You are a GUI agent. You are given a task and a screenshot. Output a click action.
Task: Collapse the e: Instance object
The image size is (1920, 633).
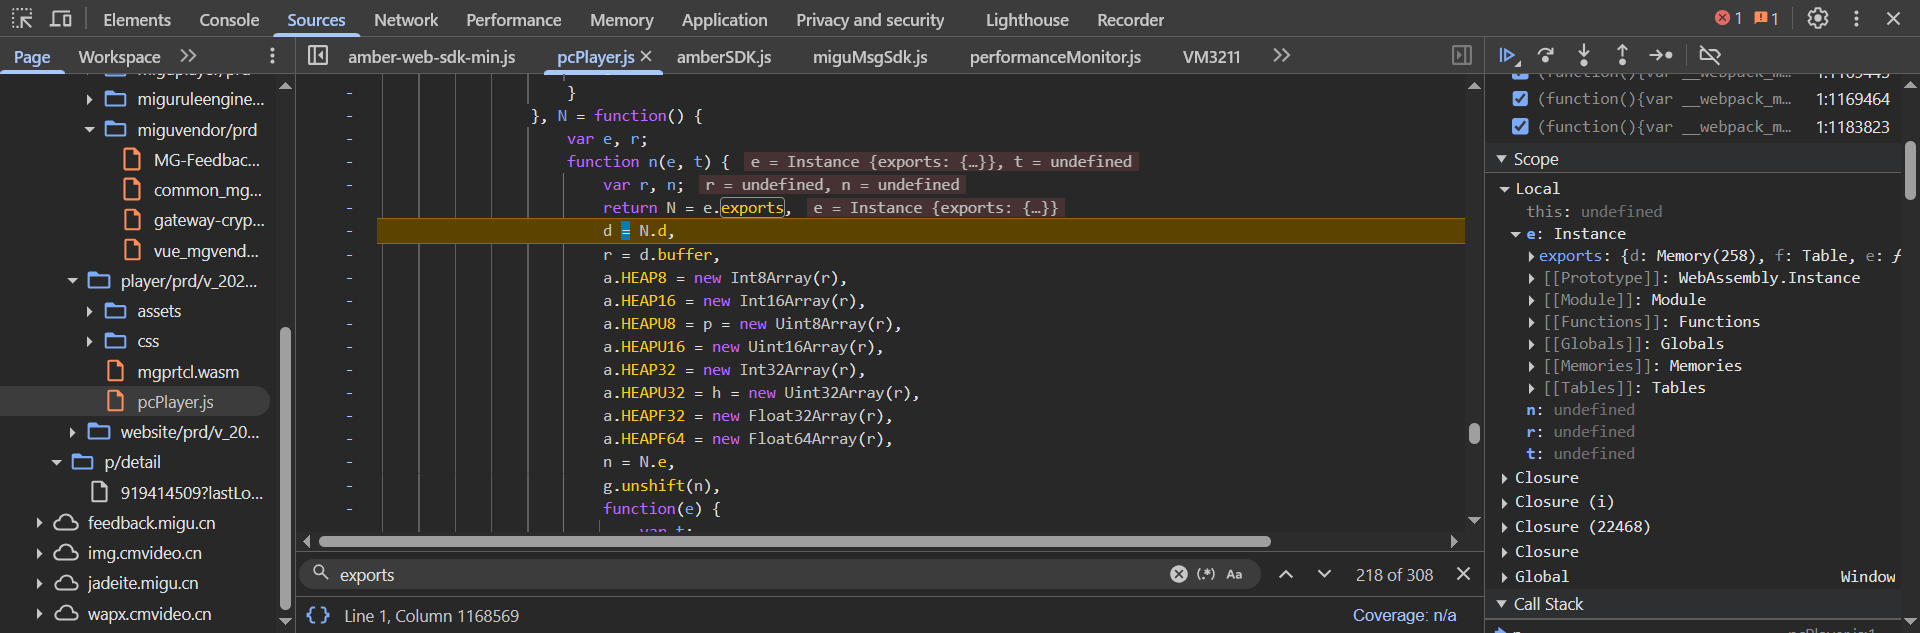[x=1516, y=234]
